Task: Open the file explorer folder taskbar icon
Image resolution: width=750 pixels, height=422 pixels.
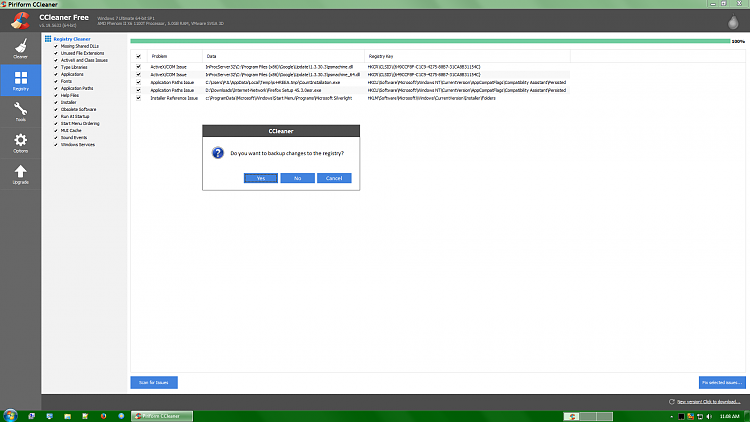Action: 67,416
